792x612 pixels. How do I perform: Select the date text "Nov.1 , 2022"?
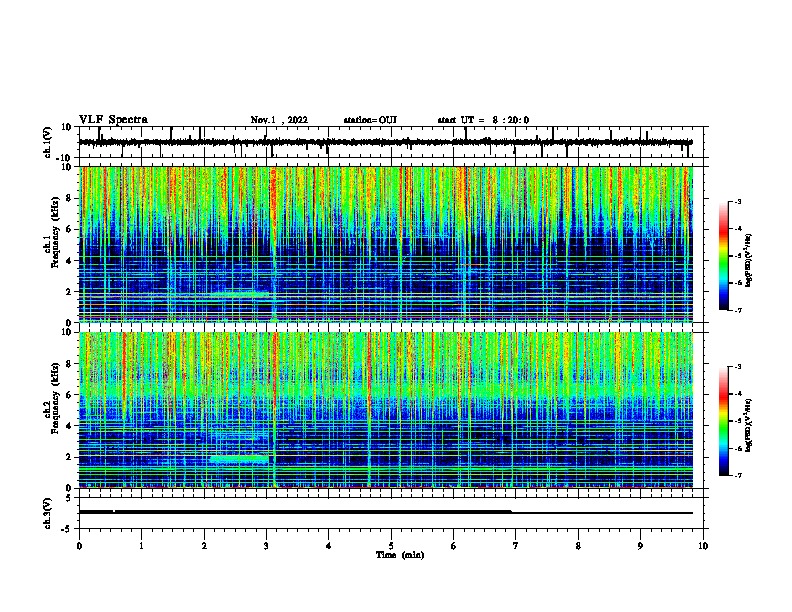(279, 120)
